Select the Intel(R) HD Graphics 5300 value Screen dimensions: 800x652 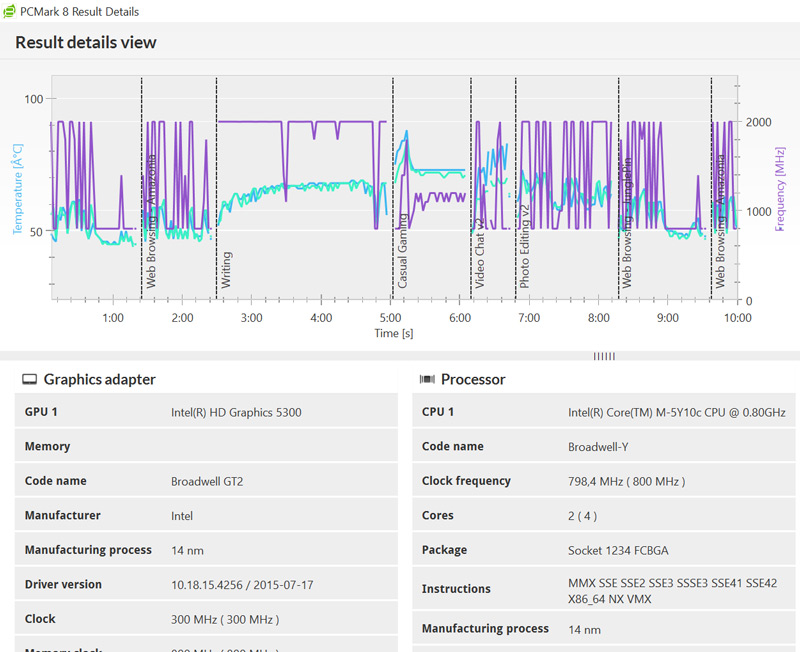pyautogui.click(x=236, y=412)
